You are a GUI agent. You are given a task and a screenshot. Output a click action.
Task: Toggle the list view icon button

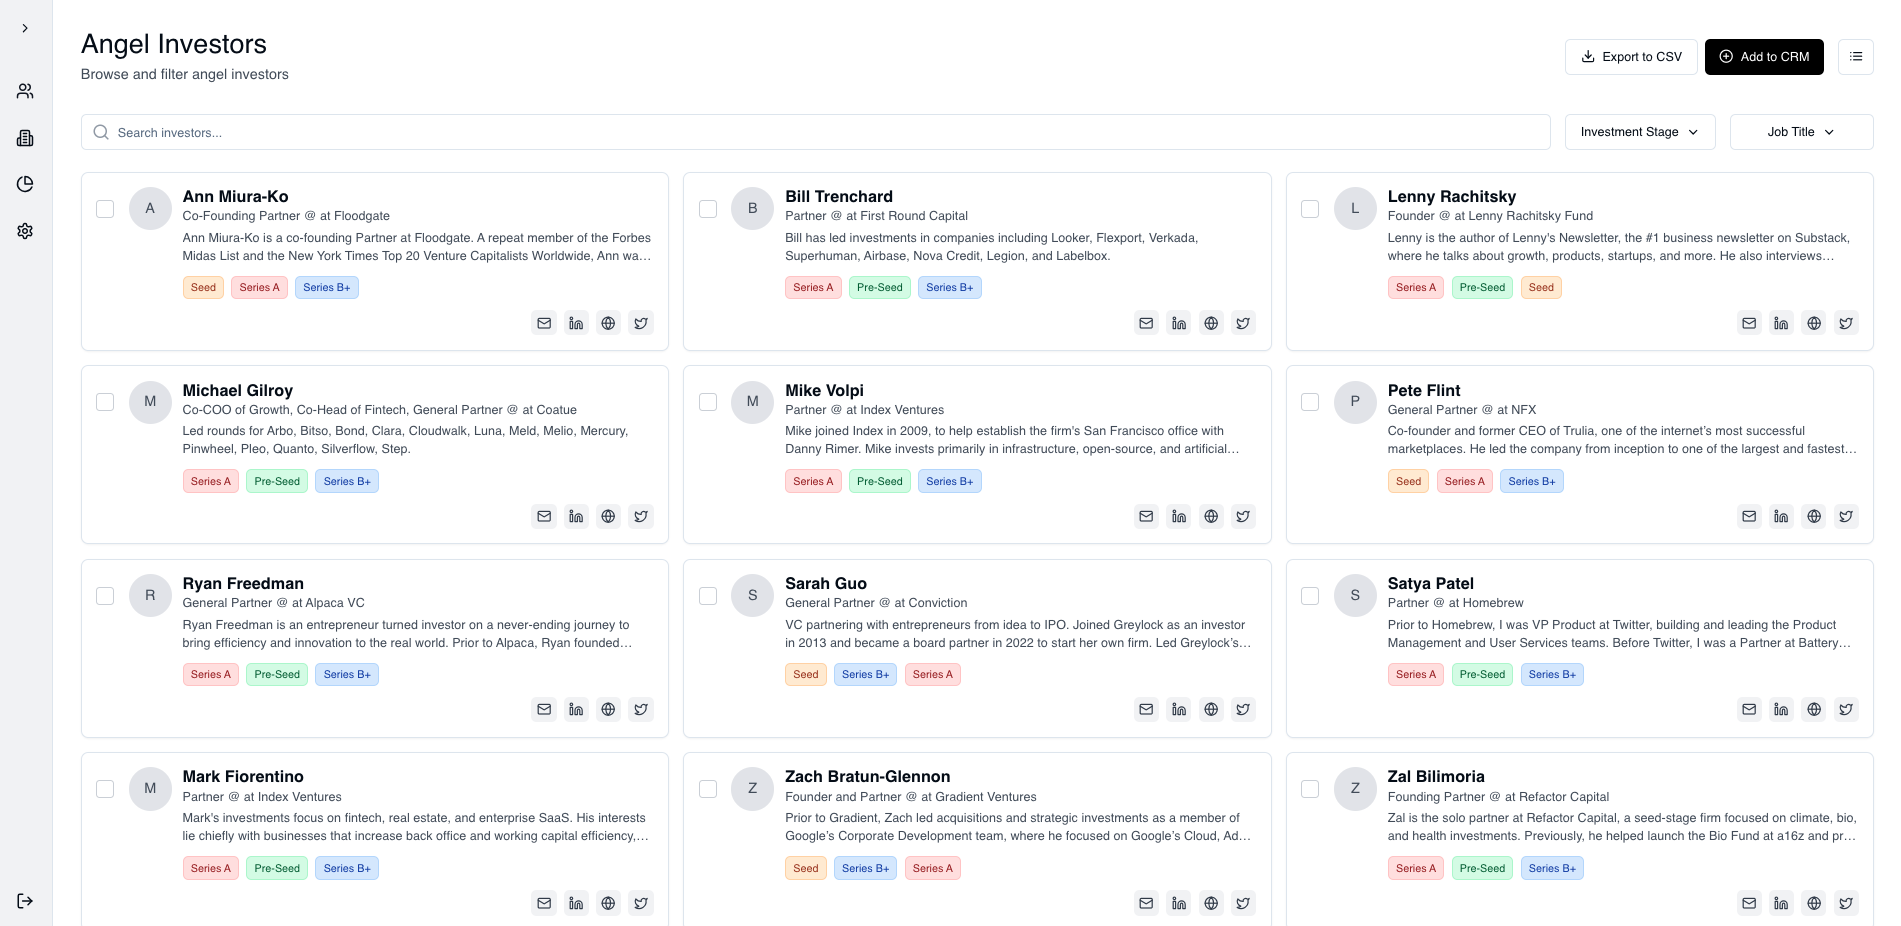click(1855, 57)
